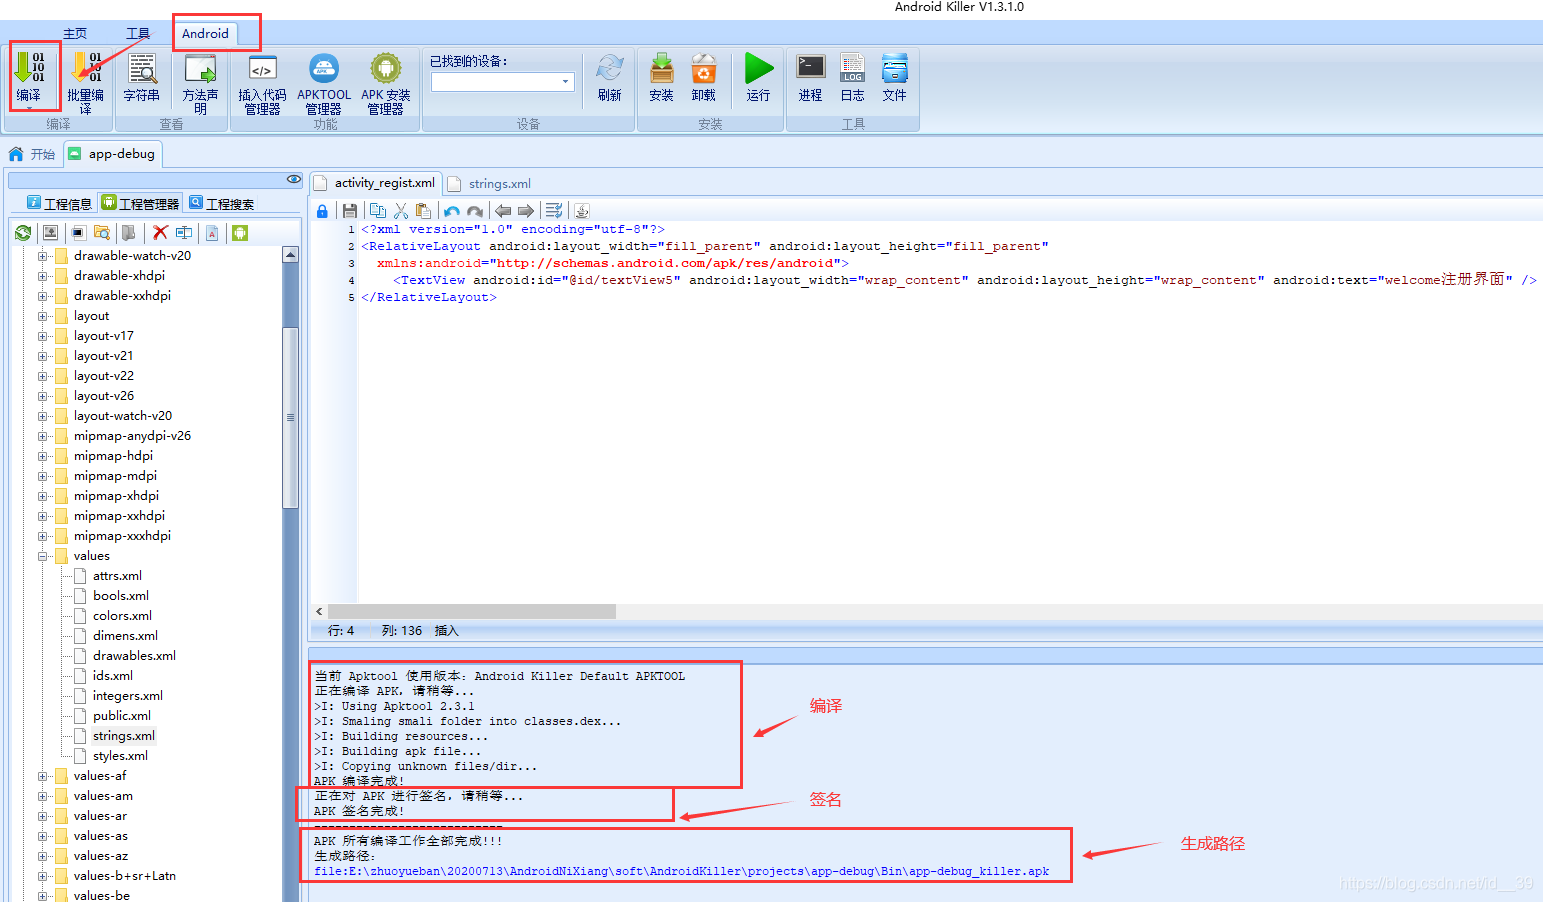
Task: Click the cut scissors icon in editor toolbar
Action: (x=401, y=211)
